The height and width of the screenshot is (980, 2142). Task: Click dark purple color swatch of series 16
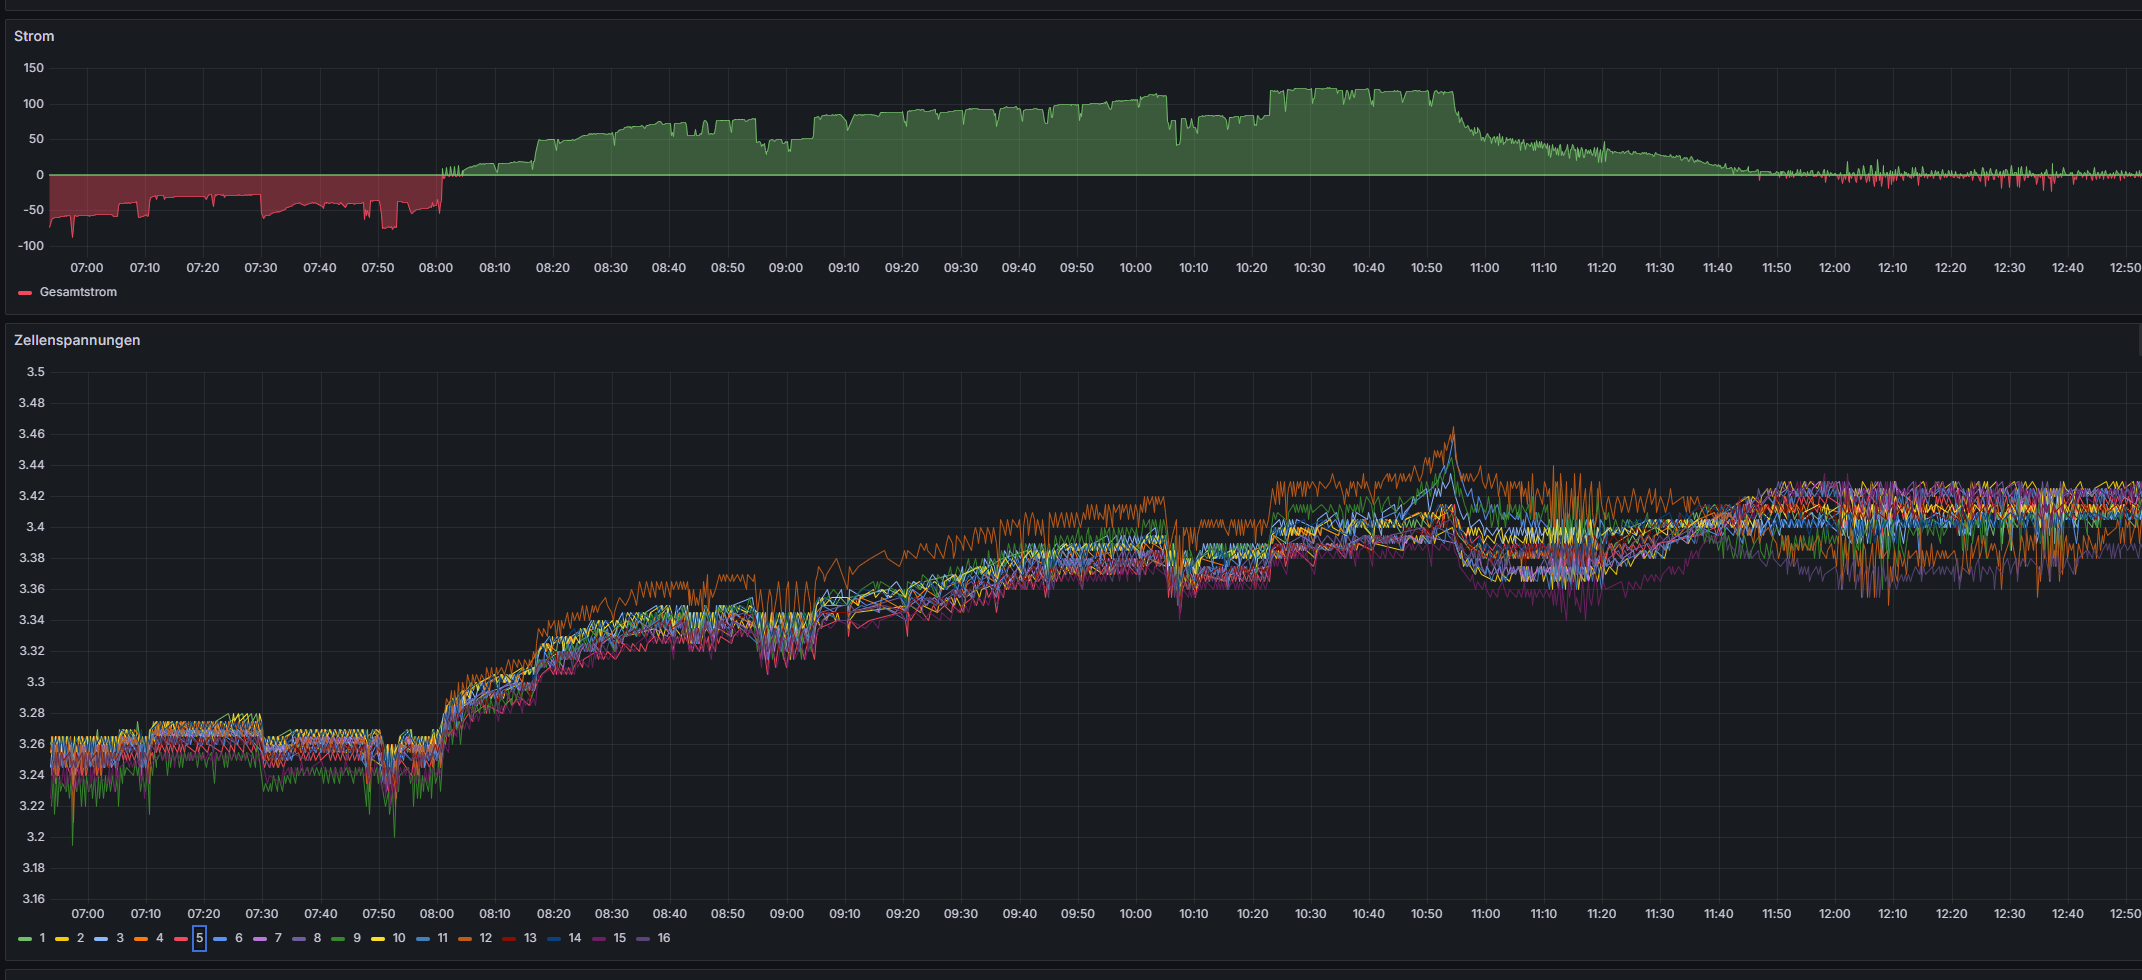[642, 939]
